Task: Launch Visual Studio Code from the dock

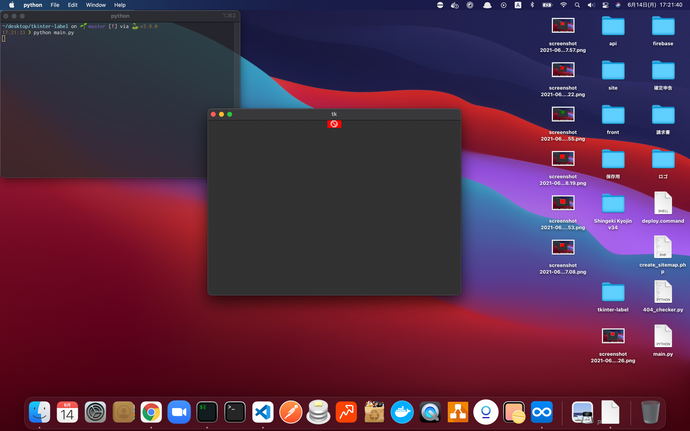Action: pyautogui.click(x=263, y=413)
